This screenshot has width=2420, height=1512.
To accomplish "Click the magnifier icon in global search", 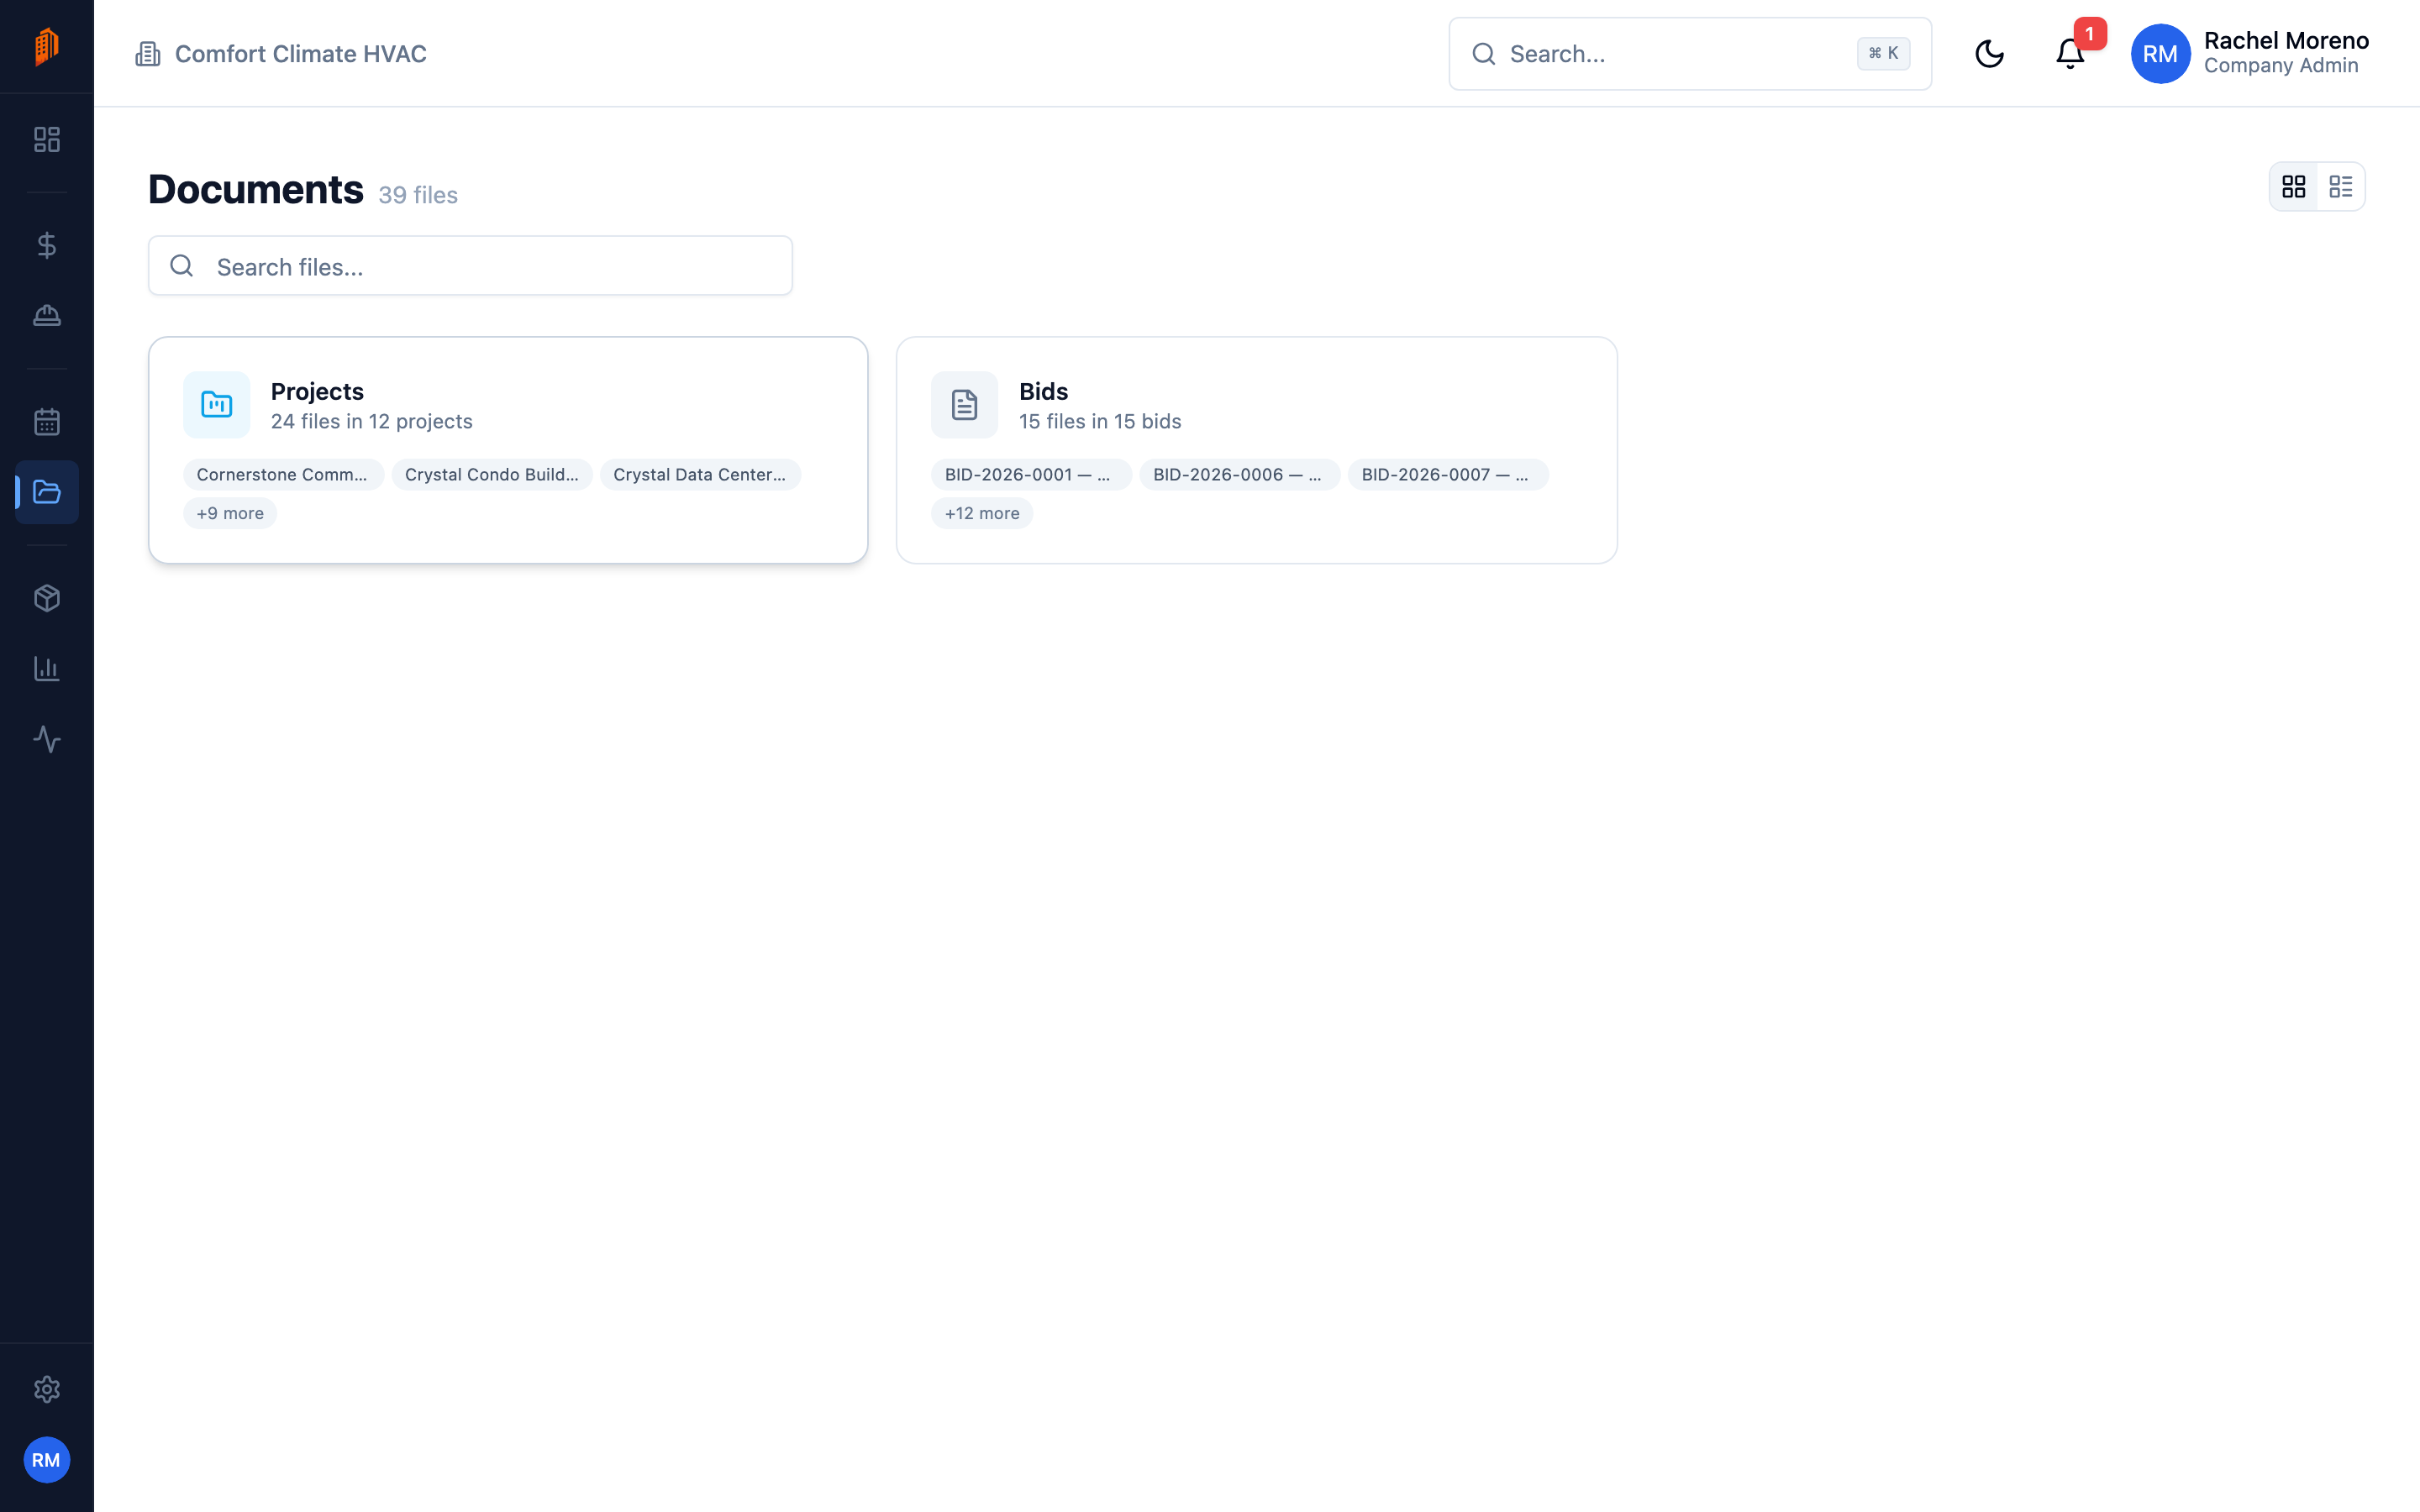I will coord(1484,54).
